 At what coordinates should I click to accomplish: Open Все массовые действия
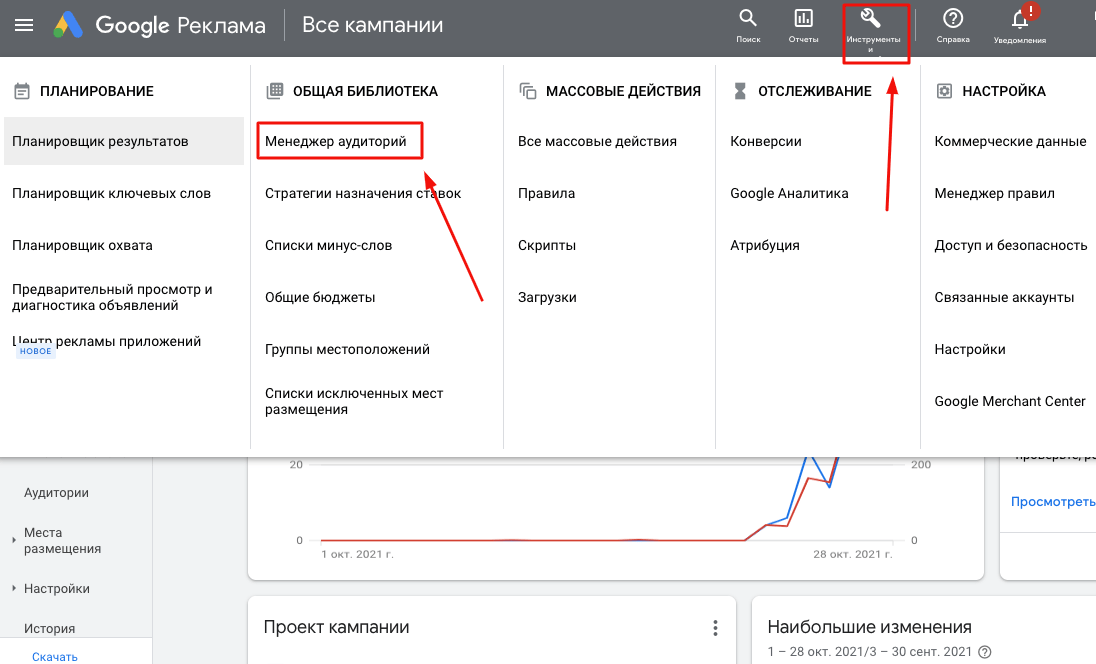(597, 141)
